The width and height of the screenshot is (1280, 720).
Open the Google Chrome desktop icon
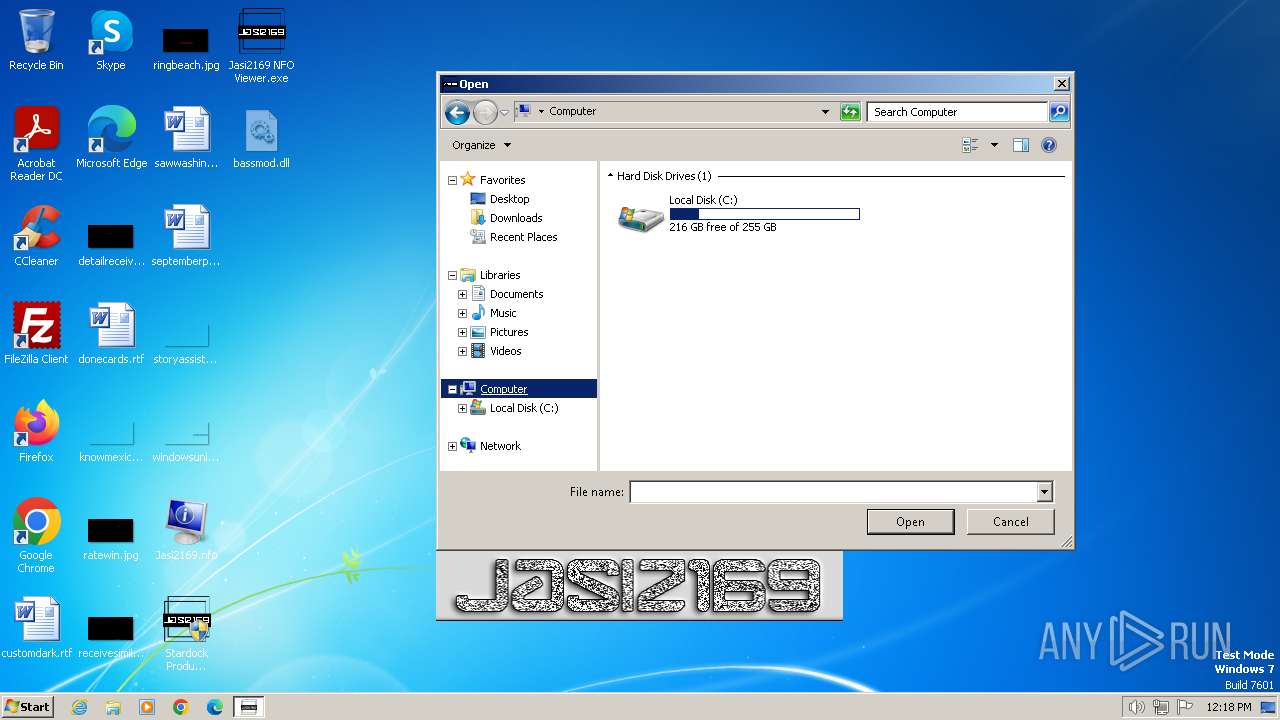pyautogui.click(x=36, y=536)
